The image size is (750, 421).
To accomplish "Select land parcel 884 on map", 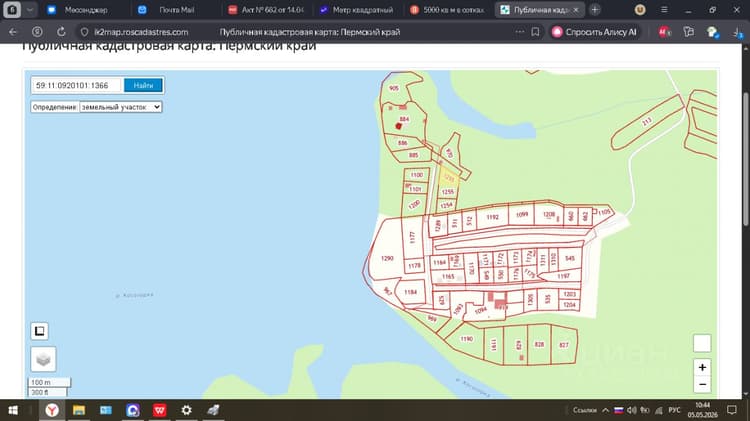I will point(405,119).
